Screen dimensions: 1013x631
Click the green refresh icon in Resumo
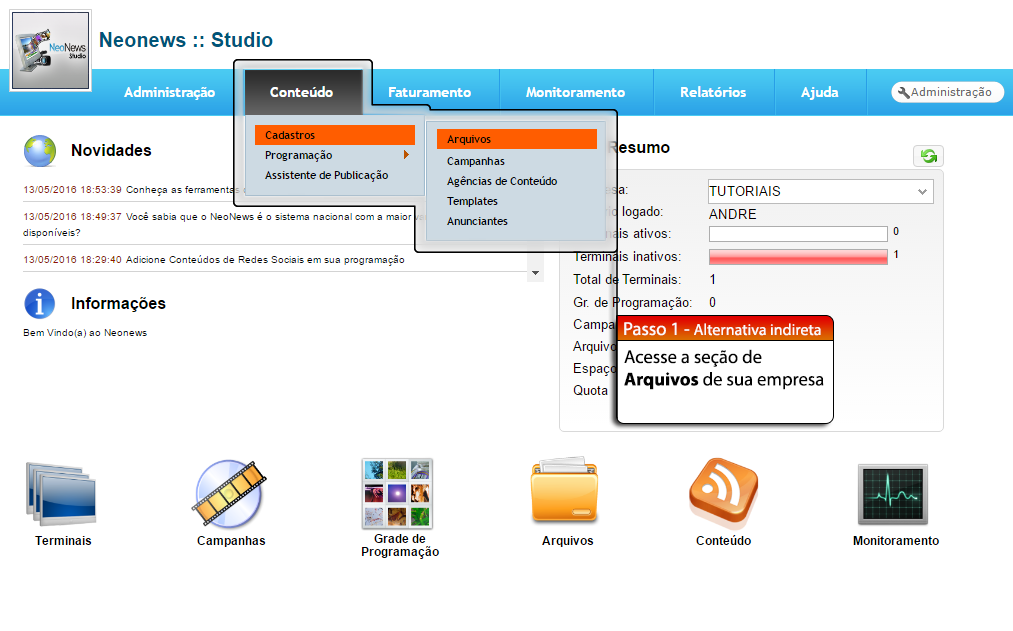(x=929, y=156)
